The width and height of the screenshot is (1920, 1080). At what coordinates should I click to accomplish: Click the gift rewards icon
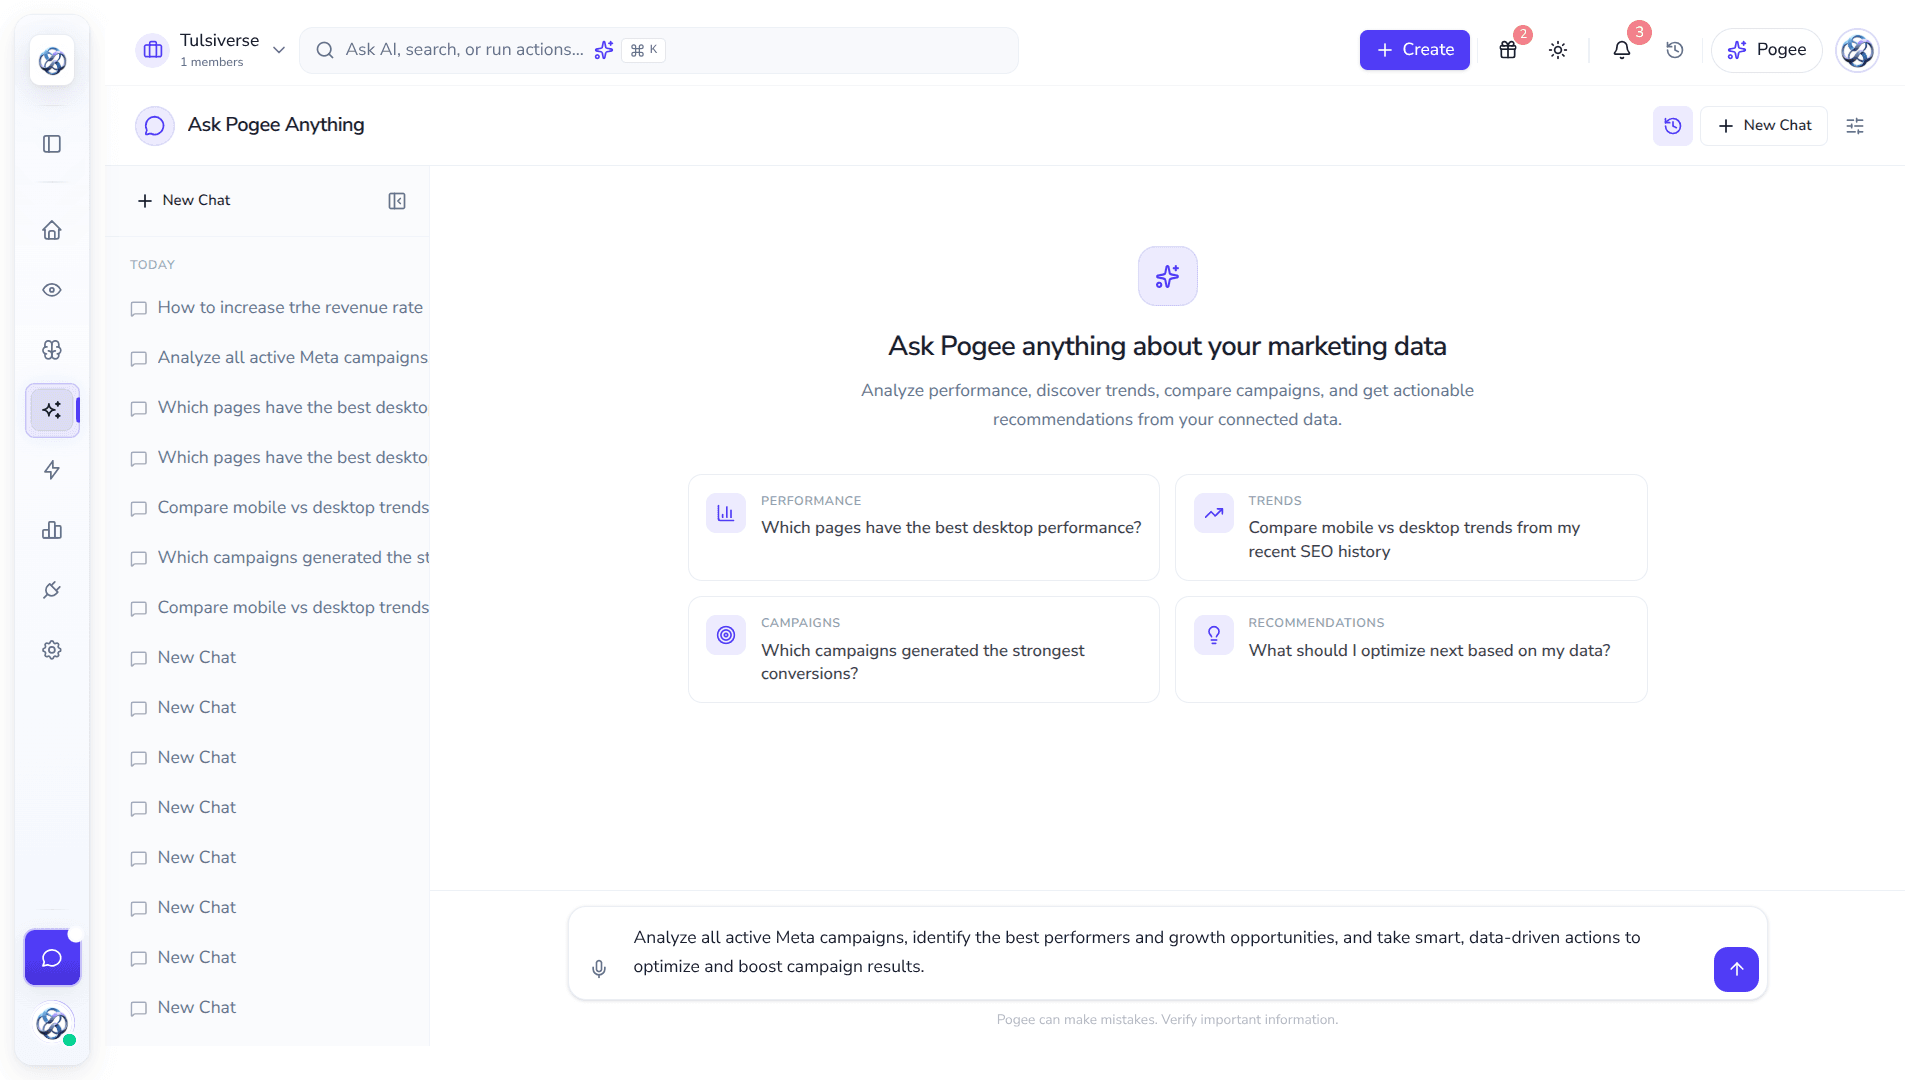1508,50
